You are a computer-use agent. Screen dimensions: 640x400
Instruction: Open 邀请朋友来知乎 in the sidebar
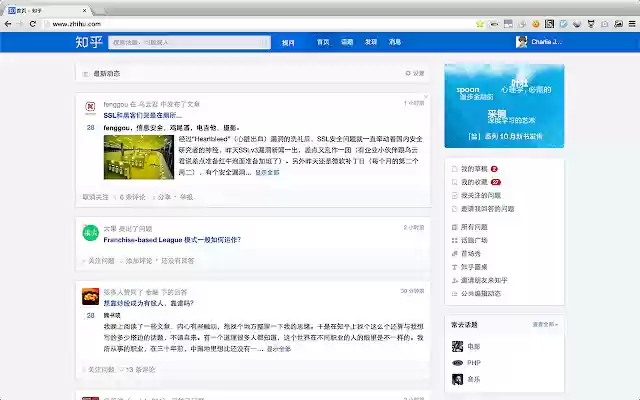click(484, 280)
